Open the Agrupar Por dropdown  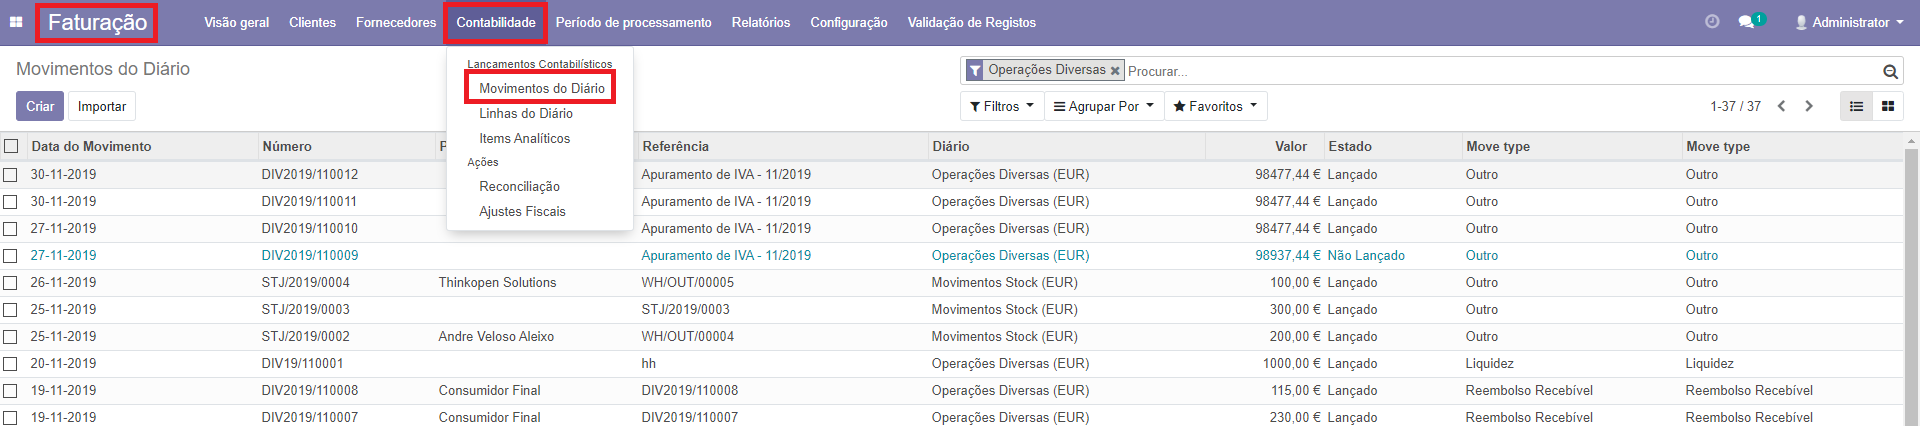coord(1103,106)
